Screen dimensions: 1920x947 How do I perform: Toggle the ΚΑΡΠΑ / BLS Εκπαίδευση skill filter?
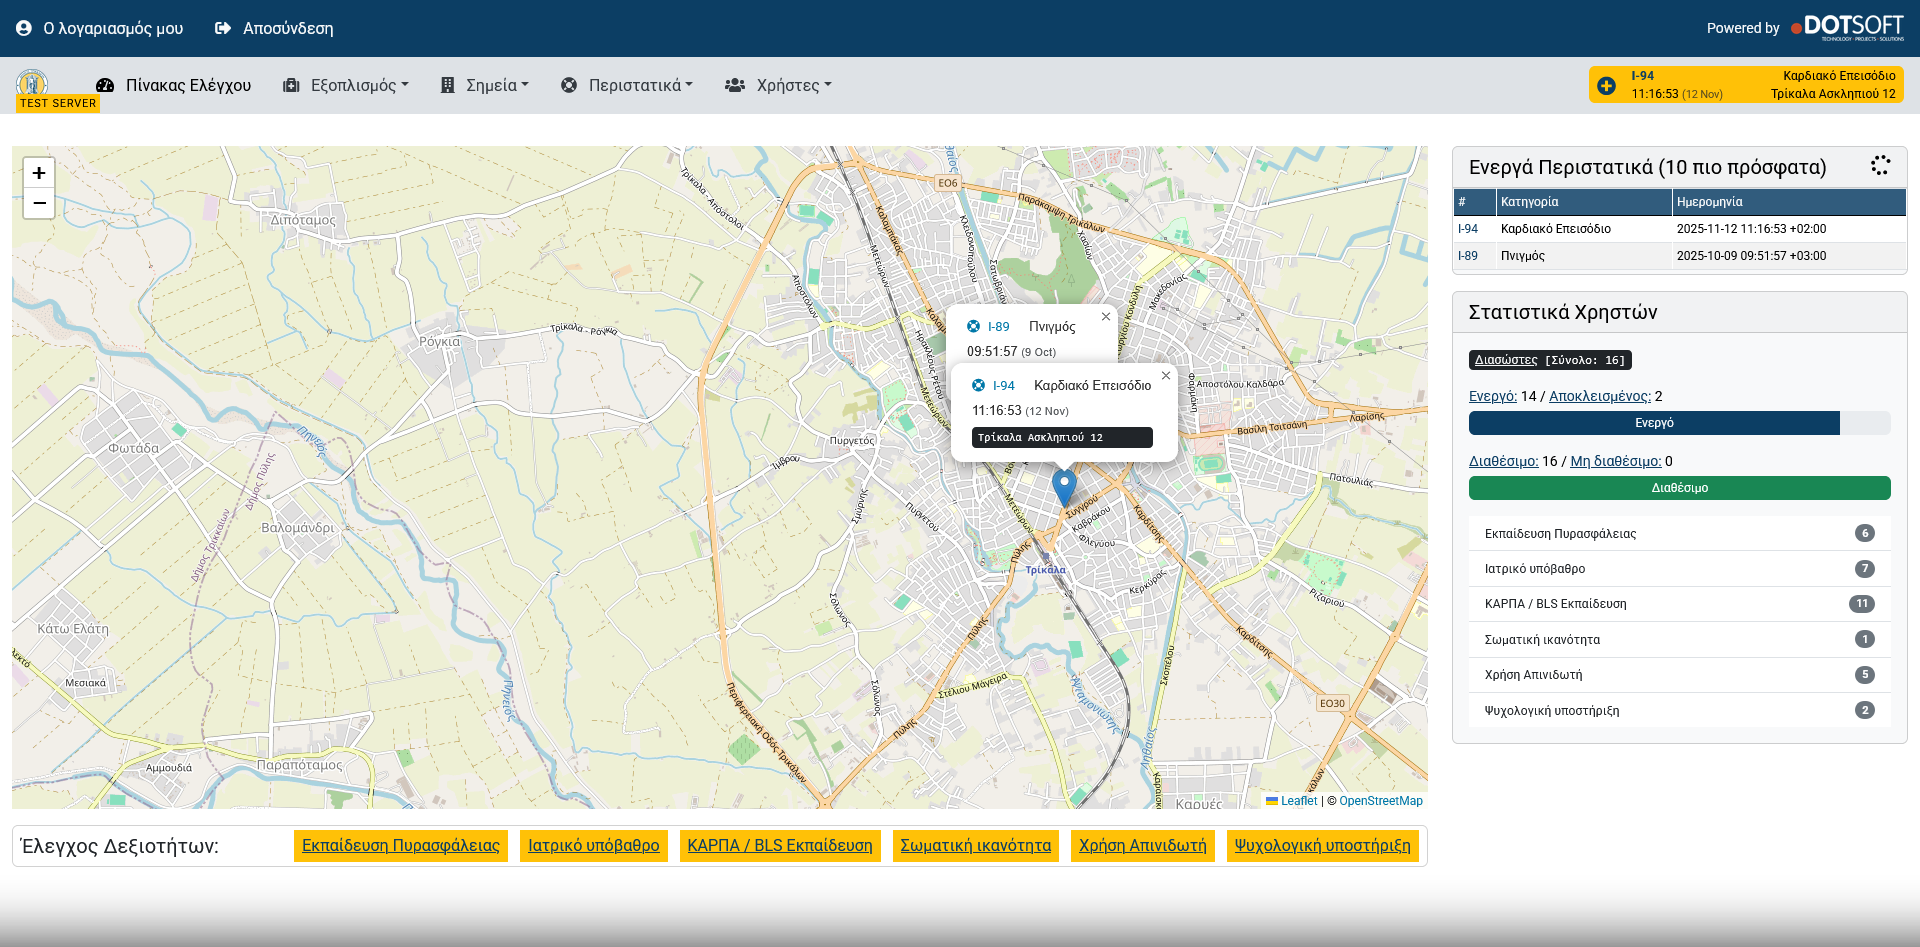779,846
